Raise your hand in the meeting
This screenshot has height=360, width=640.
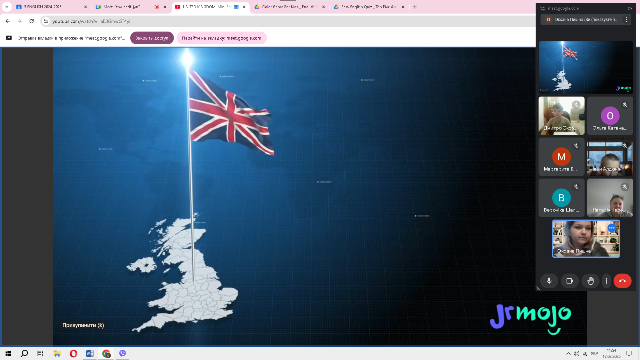point(590,281)
